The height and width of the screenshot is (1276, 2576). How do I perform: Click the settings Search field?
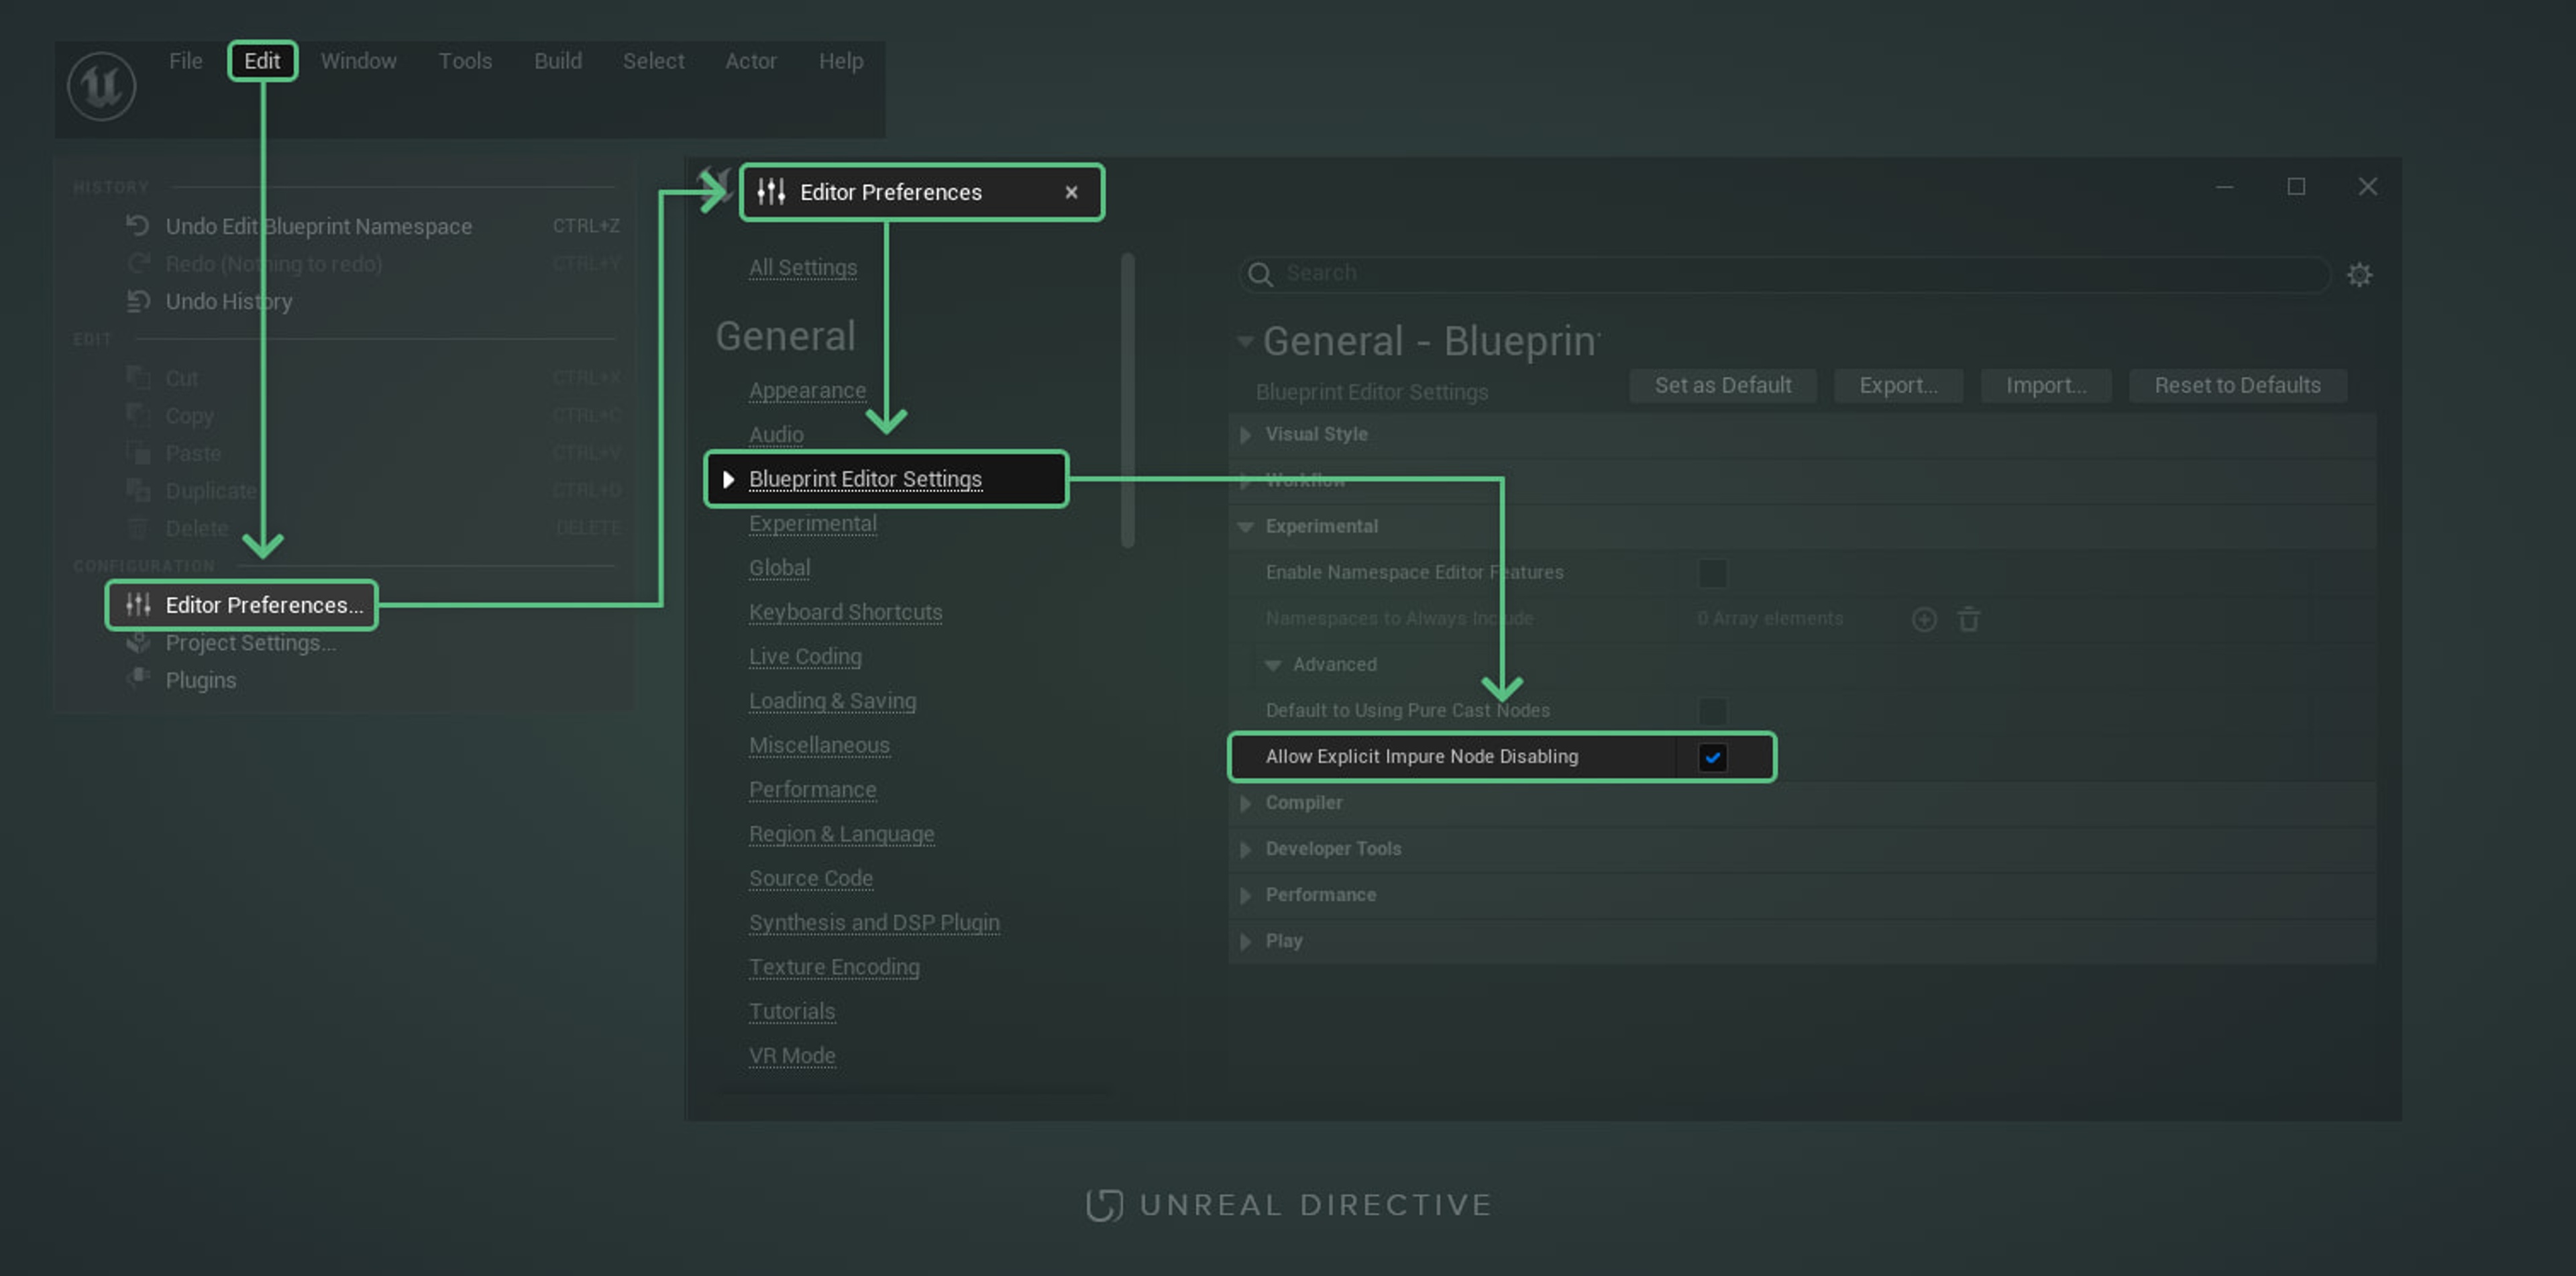pyautogui.click(x=1780, y=273)
